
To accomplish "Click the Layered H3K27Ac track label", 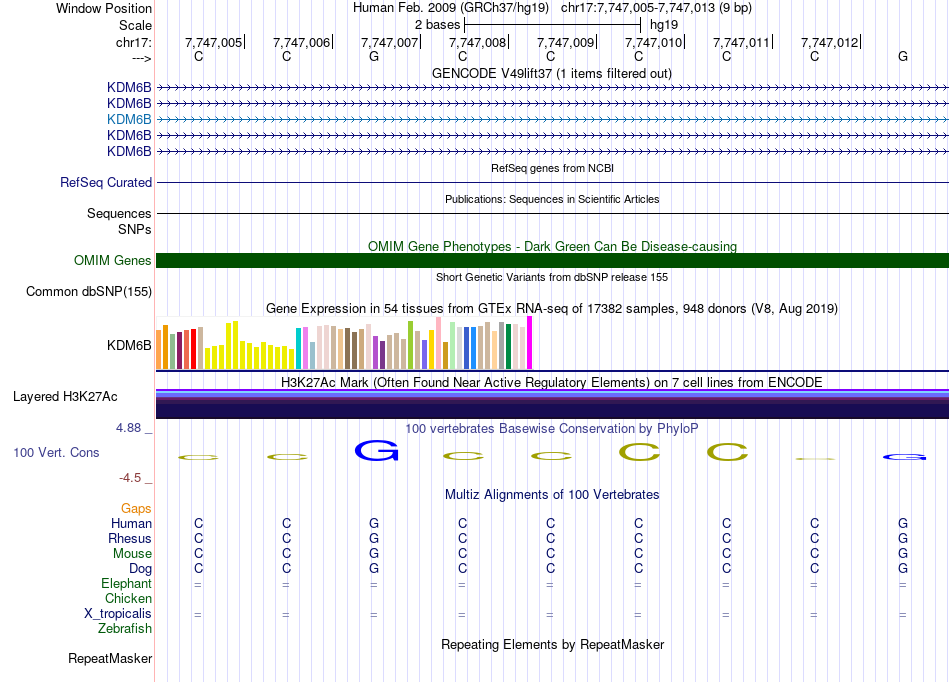I will click(65, 397).
